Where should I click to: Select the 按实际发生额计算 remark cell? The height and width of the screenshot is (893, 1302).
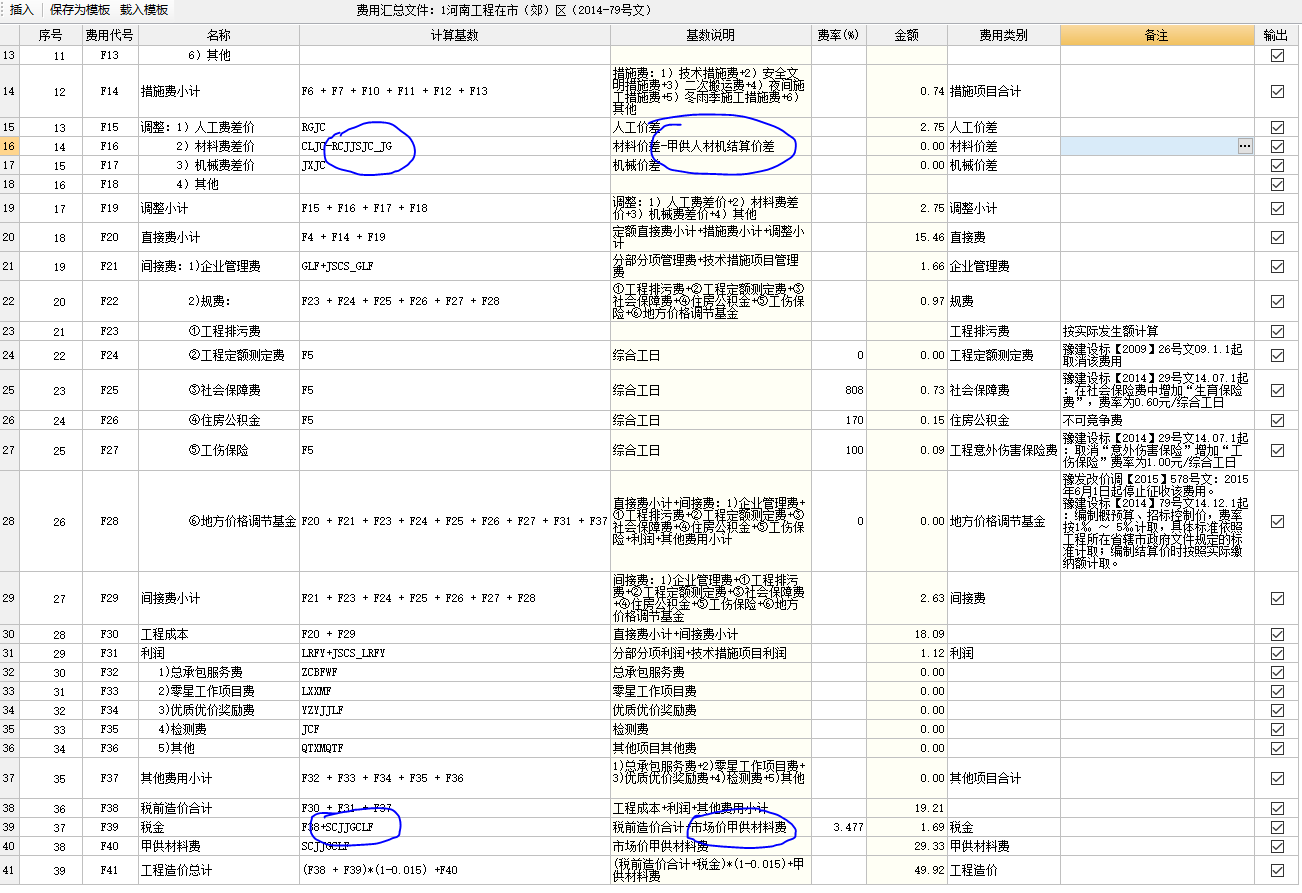click(1157, 331)
